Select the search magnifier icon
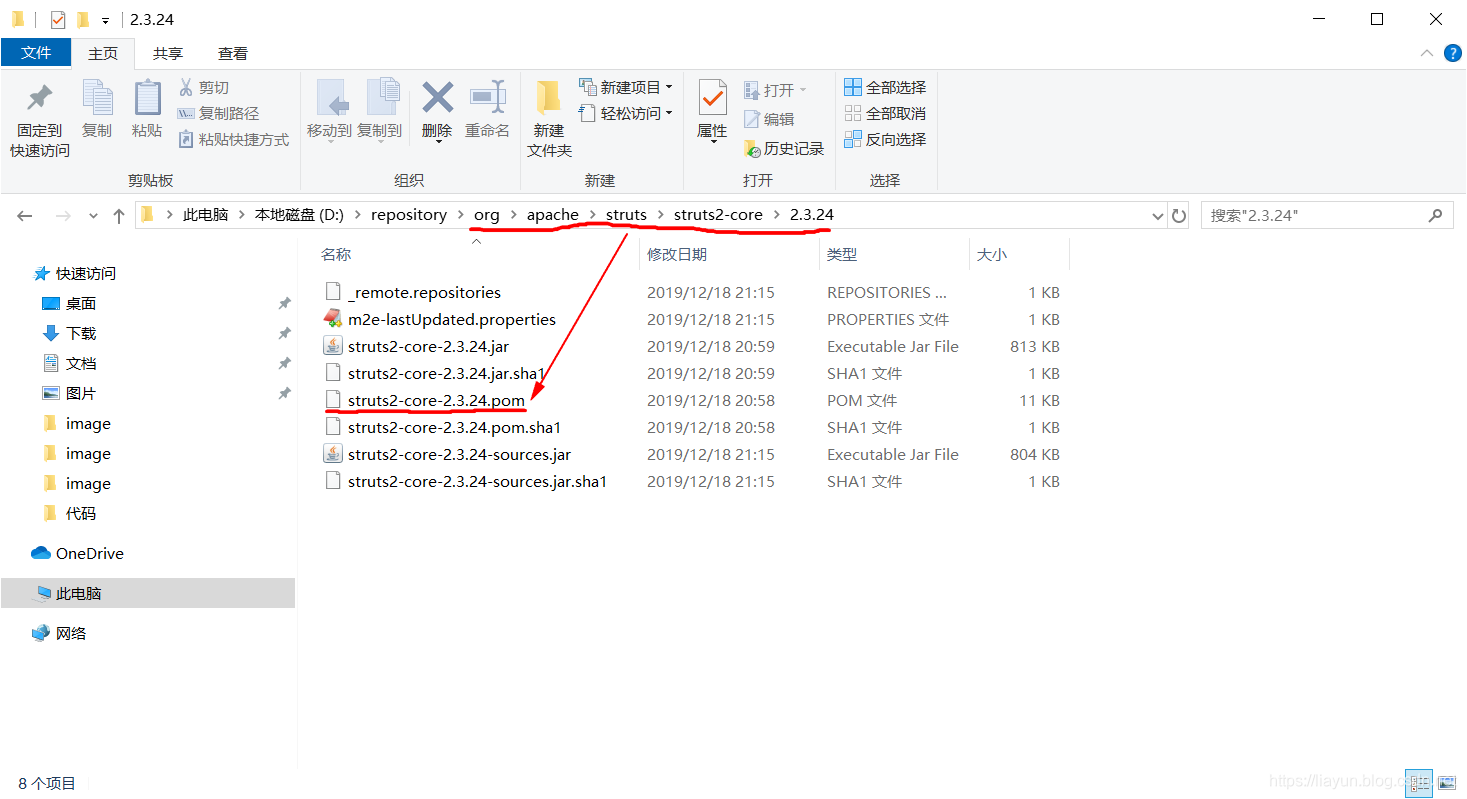This screenshot has height=799, width=1467. [x=1435, y=215]
